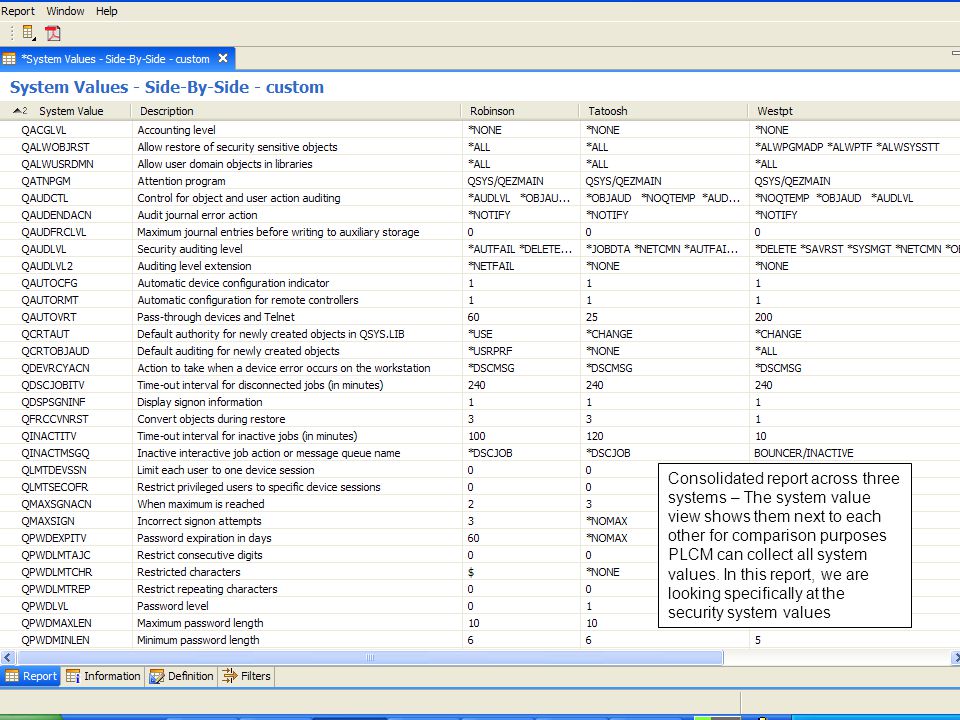
Task: Click the toolbar drag handle dots
Action: (12, 33)
